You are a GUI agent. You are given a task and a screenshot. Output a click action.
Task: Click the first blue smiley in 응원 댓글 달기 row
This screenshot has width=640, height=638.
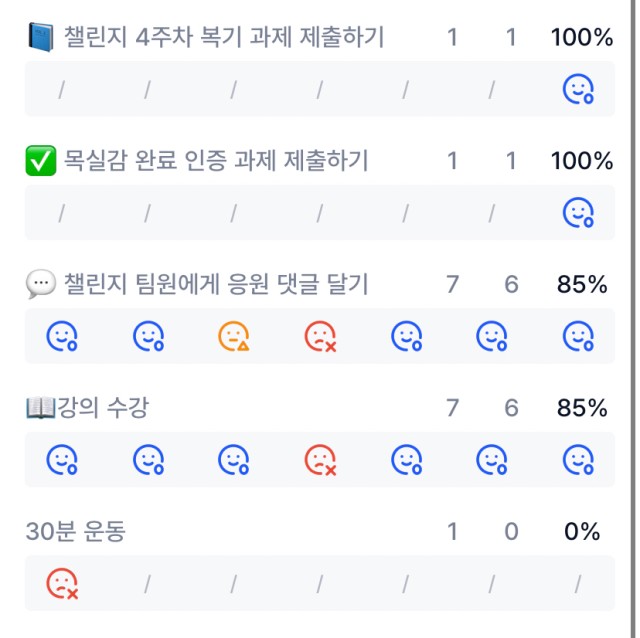(62, 336)
